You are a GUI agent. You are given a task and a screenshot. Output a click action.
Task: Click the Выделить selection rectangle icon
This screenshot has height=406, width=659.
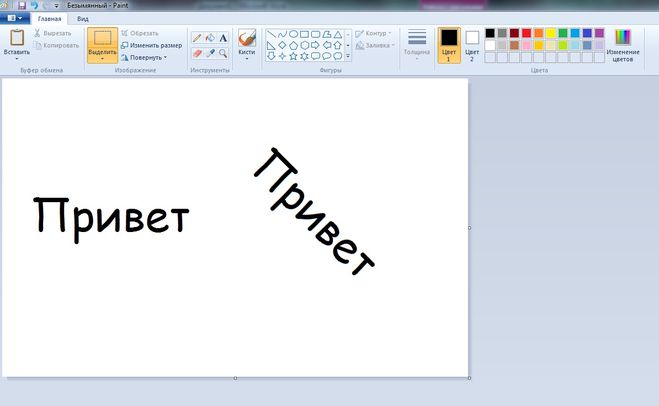click(x=103, y=38)
